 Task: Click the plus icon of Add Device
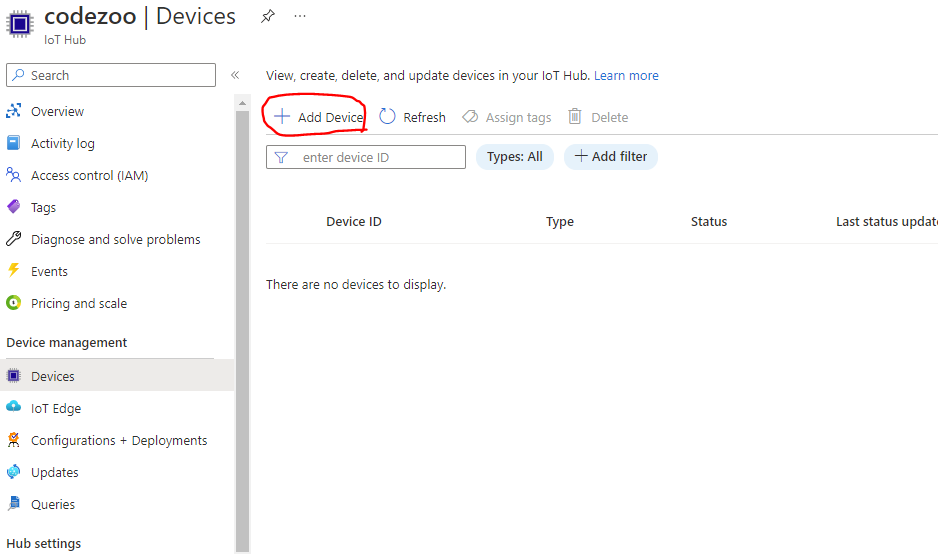point(281,116)
